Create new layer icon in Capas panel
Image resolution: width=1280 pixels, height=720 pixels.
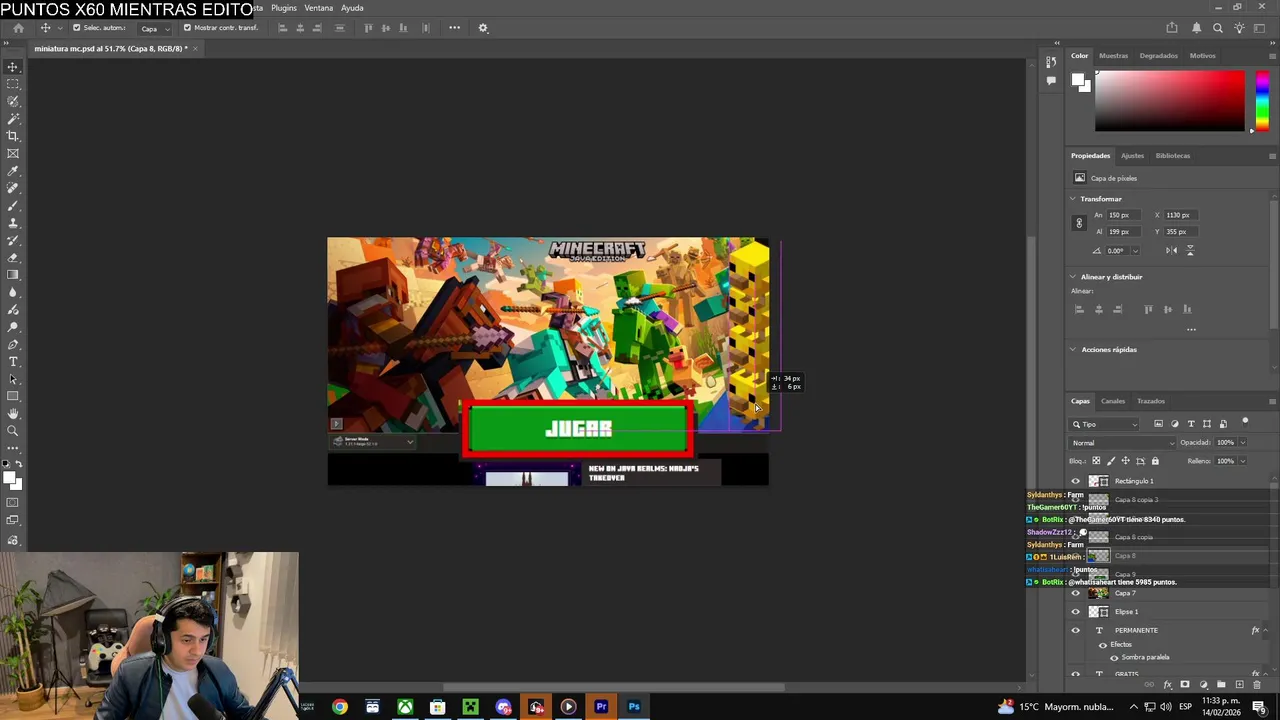(x=1239, y=685)
